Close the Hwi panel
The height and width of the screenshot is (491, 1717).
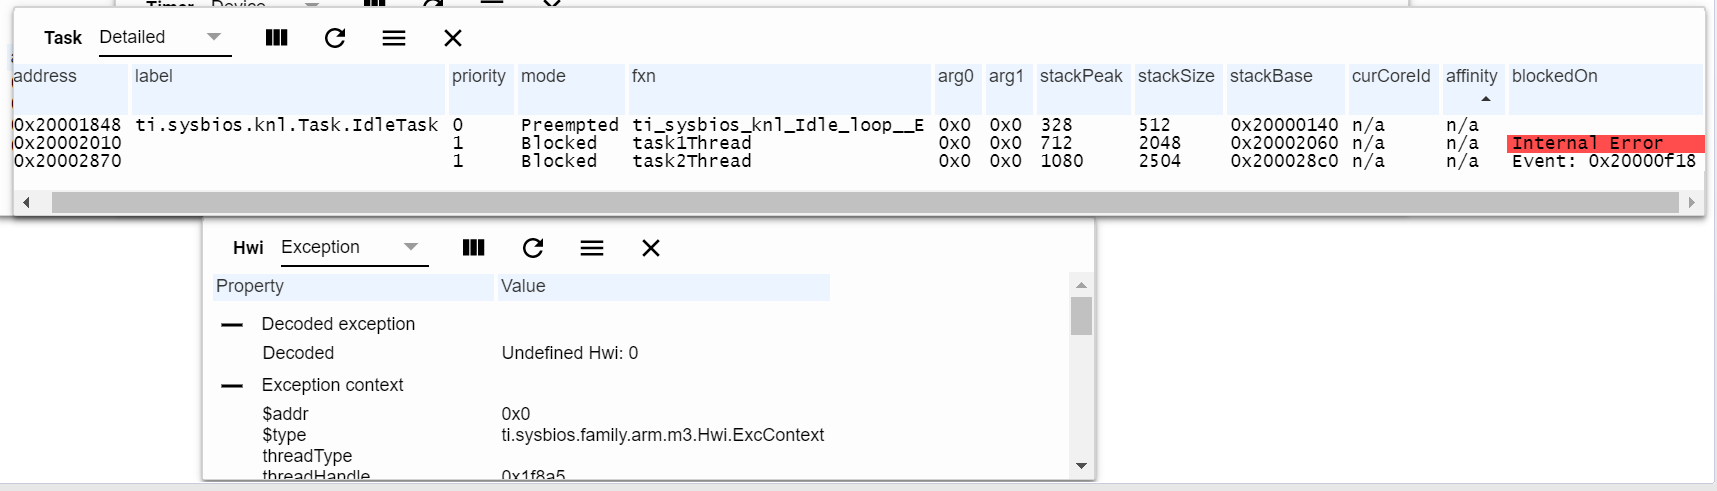[651, 248]
